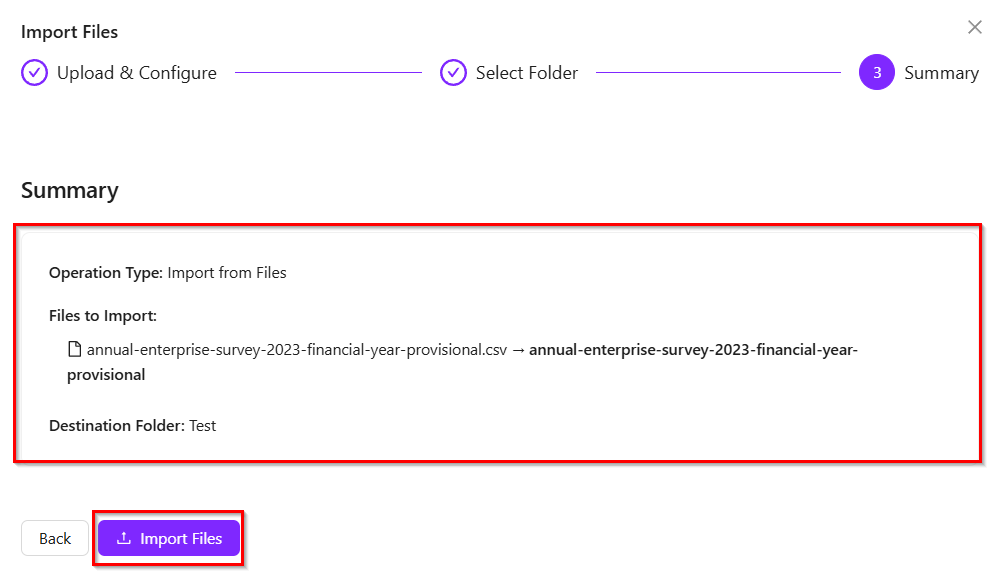Image resolution: width=995 pixels, height=574 pixels.
Task: Select the Summary step label
Action: (941, 73)
